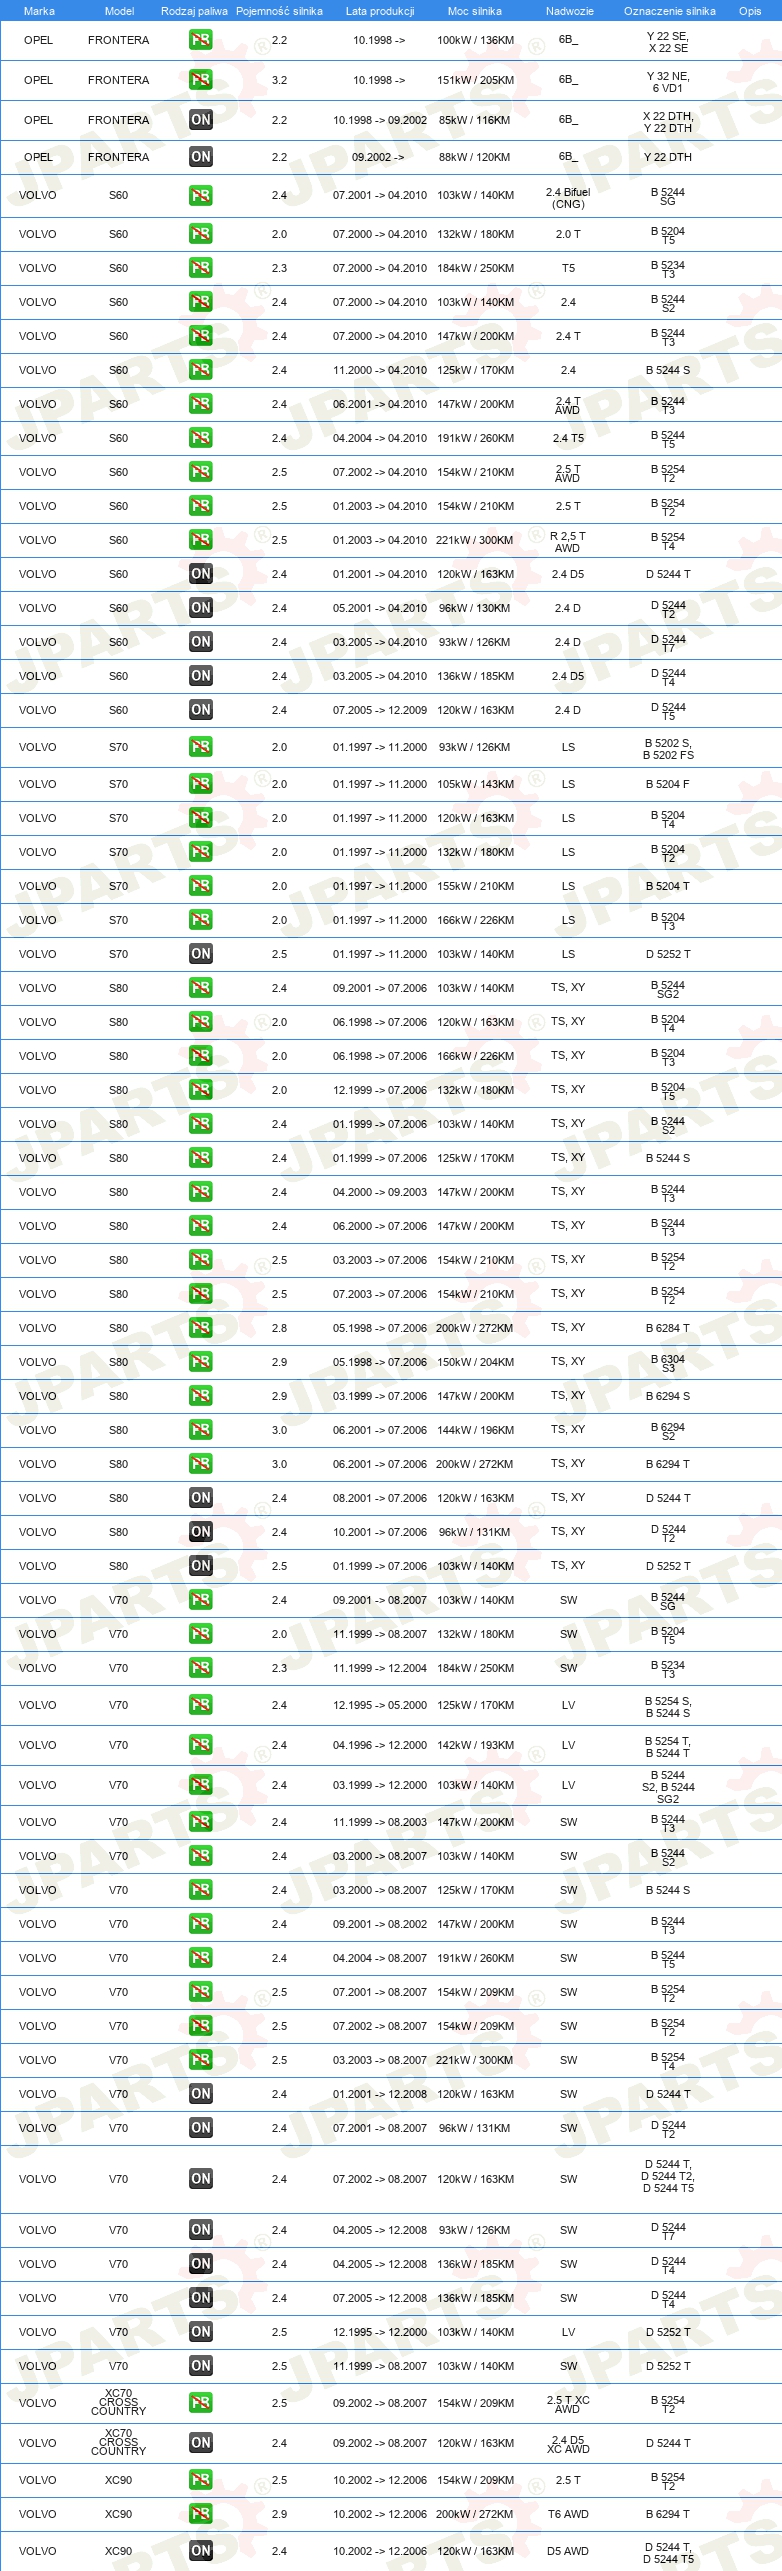Click petrol icon in V70 11.1999 -> 12.2004 row
782x2571 pixels.
click(x=200, y=1668)
